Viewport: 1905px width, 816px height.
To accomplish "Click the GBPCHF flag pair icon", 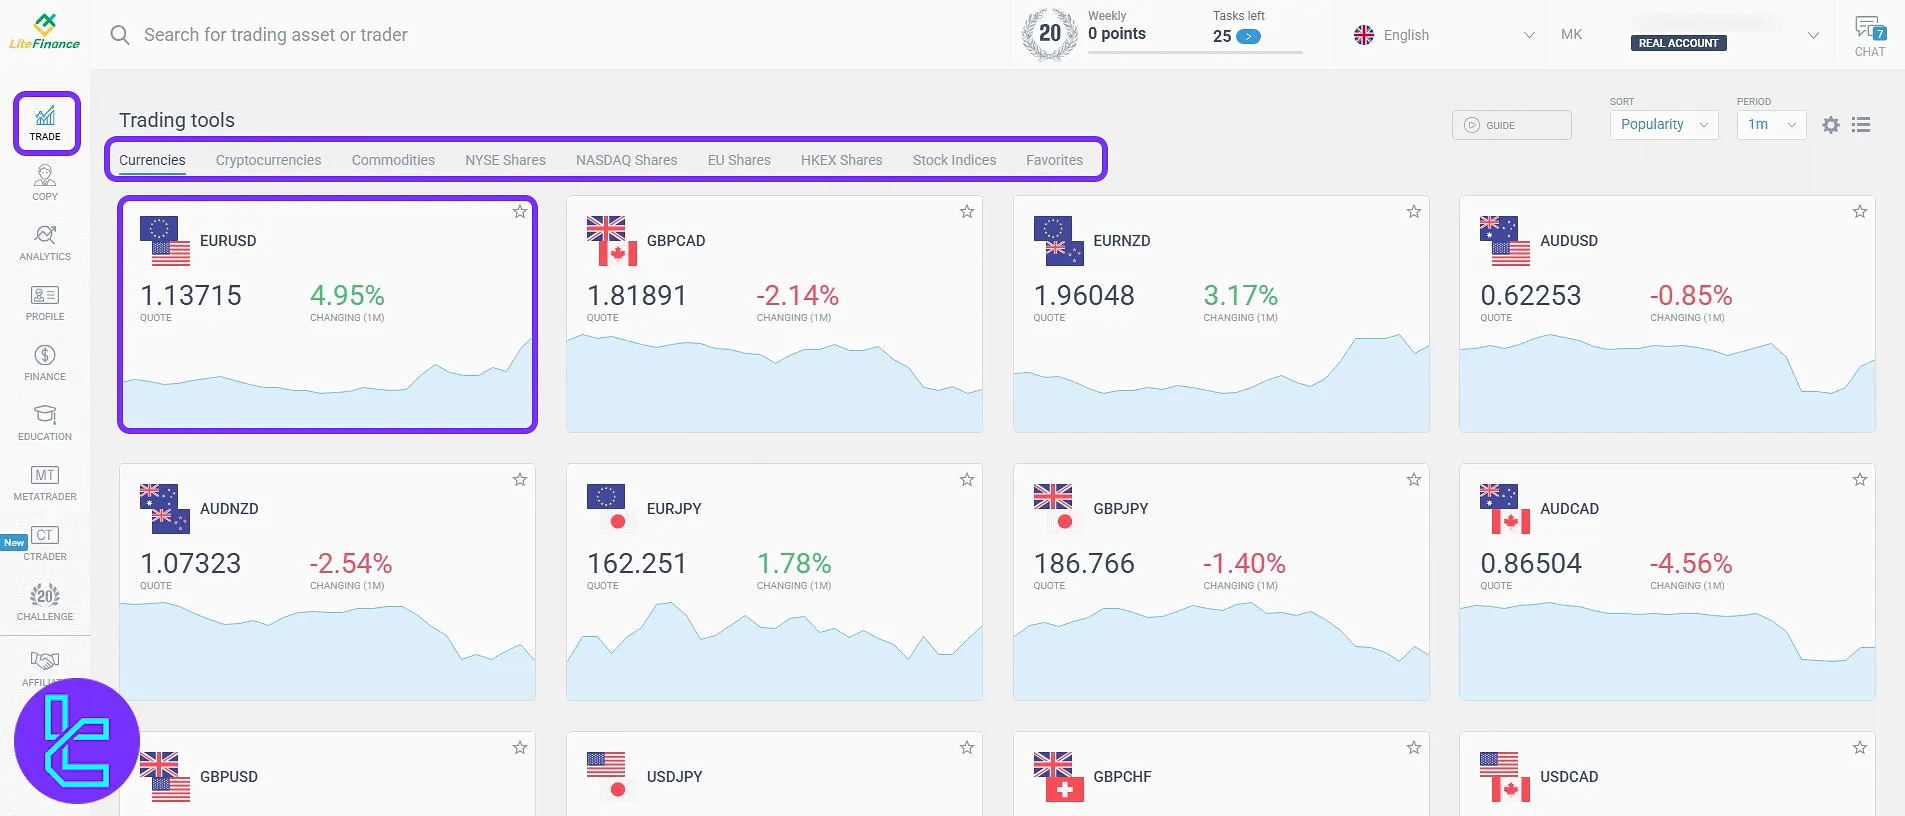I will point(1058,777).
